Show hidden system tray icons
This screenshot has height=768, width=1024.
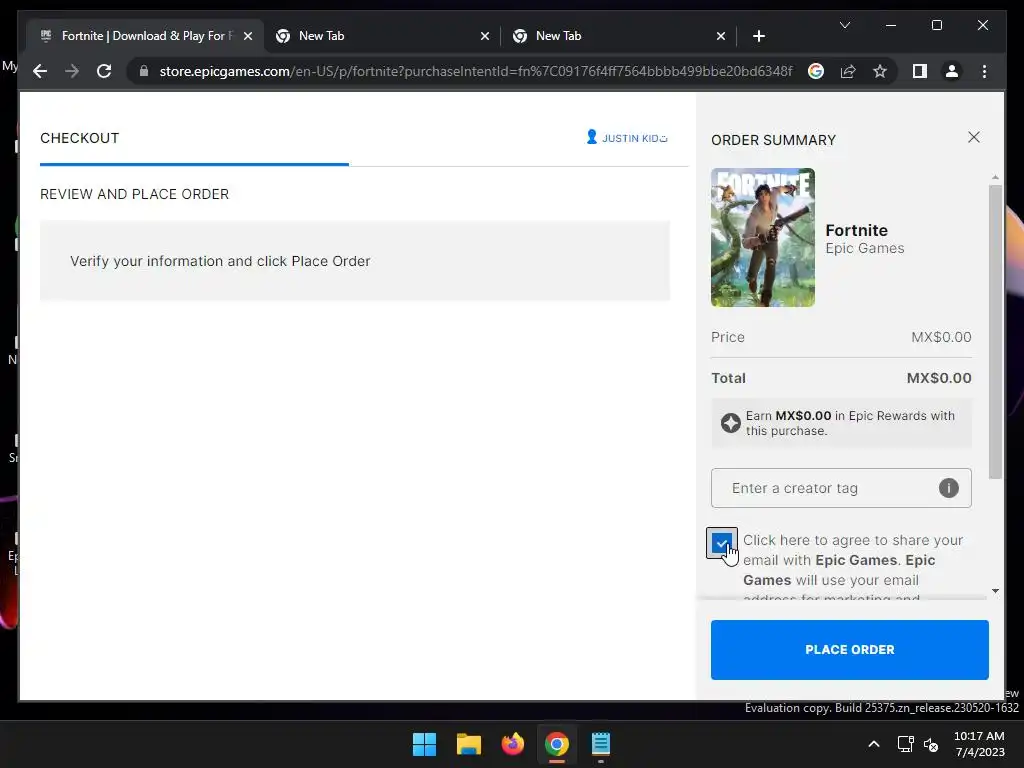873,744
